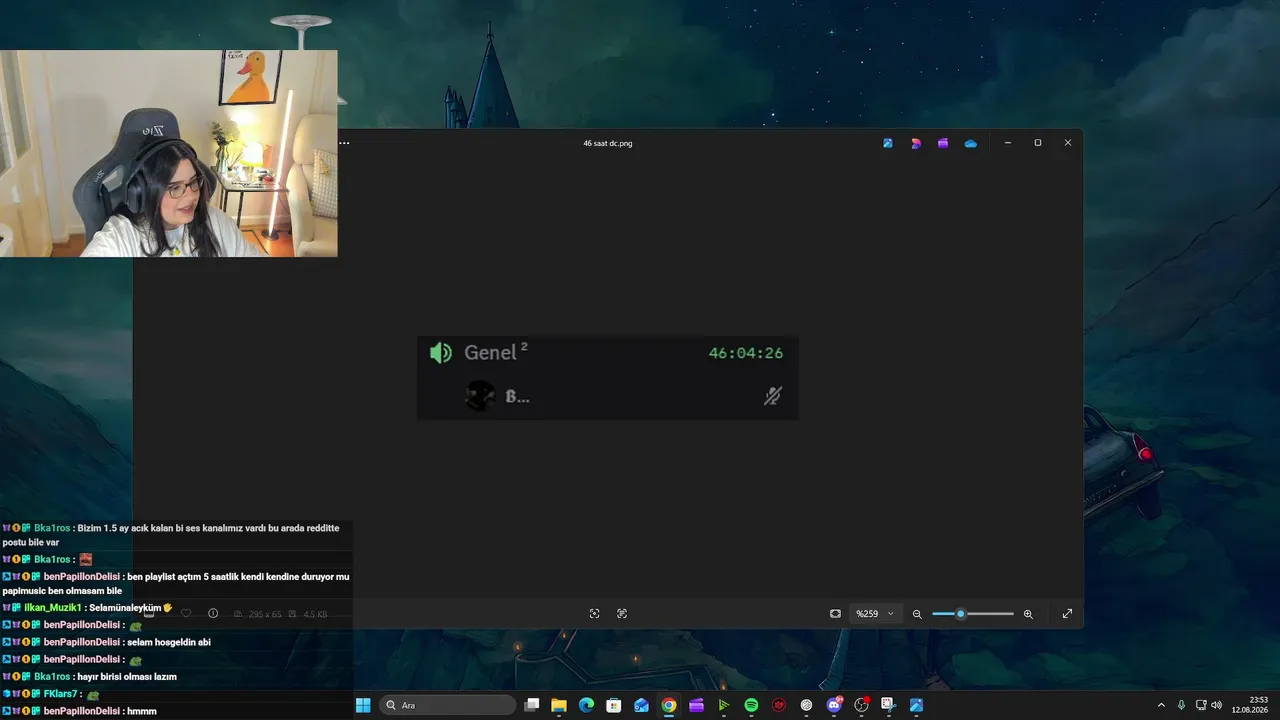Open Discord from the taskbar
This screenshot has width=1280, height=720.
tap(834, 705)
